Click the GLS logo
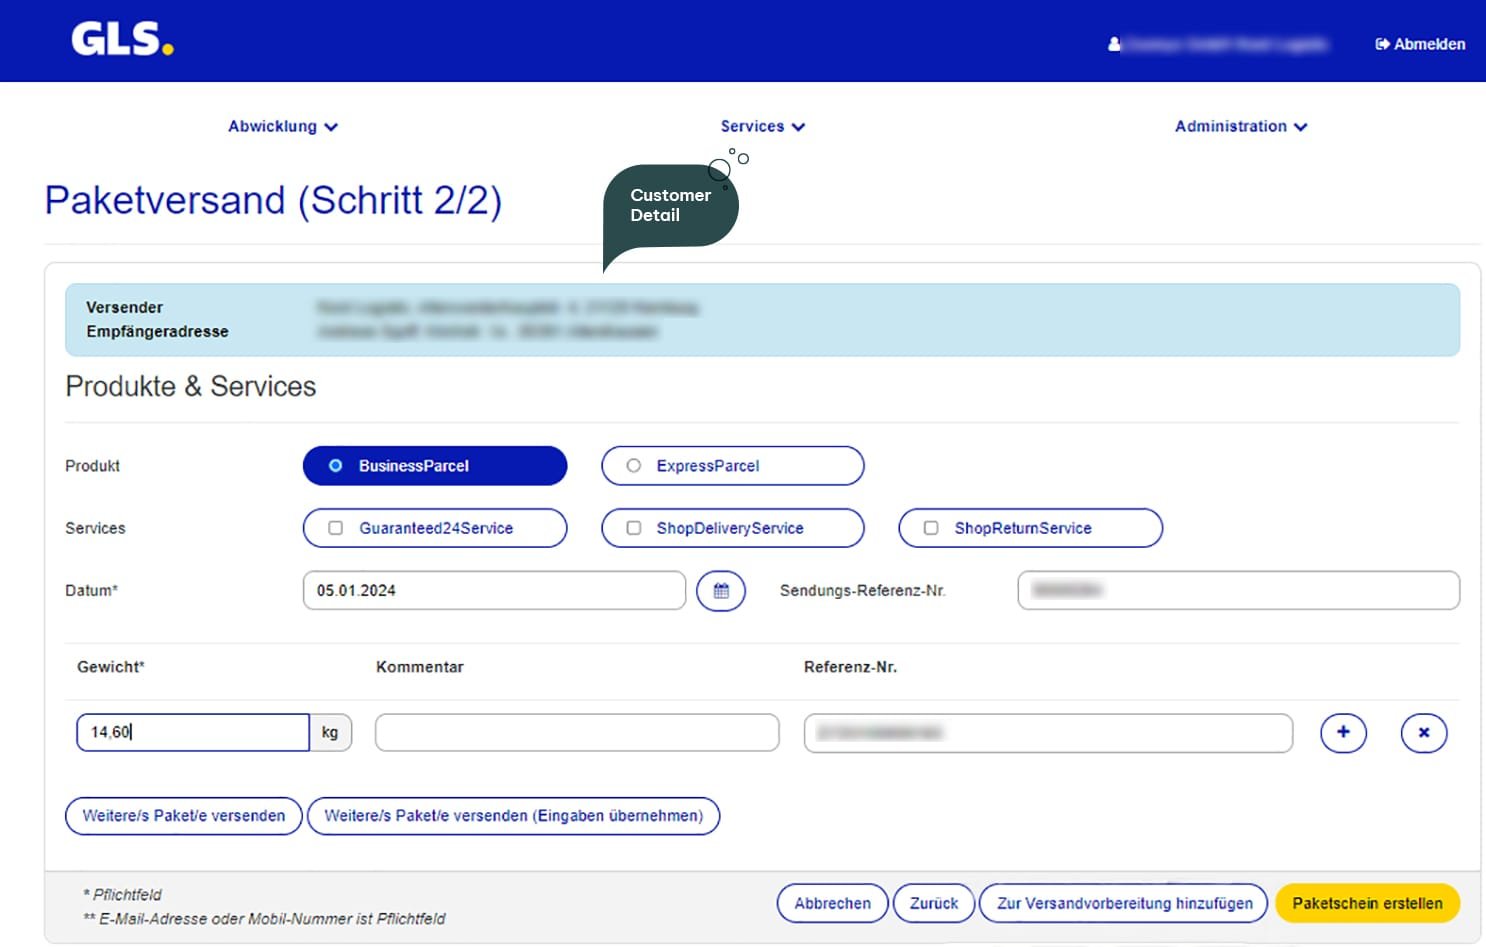 tap(122, 40)
